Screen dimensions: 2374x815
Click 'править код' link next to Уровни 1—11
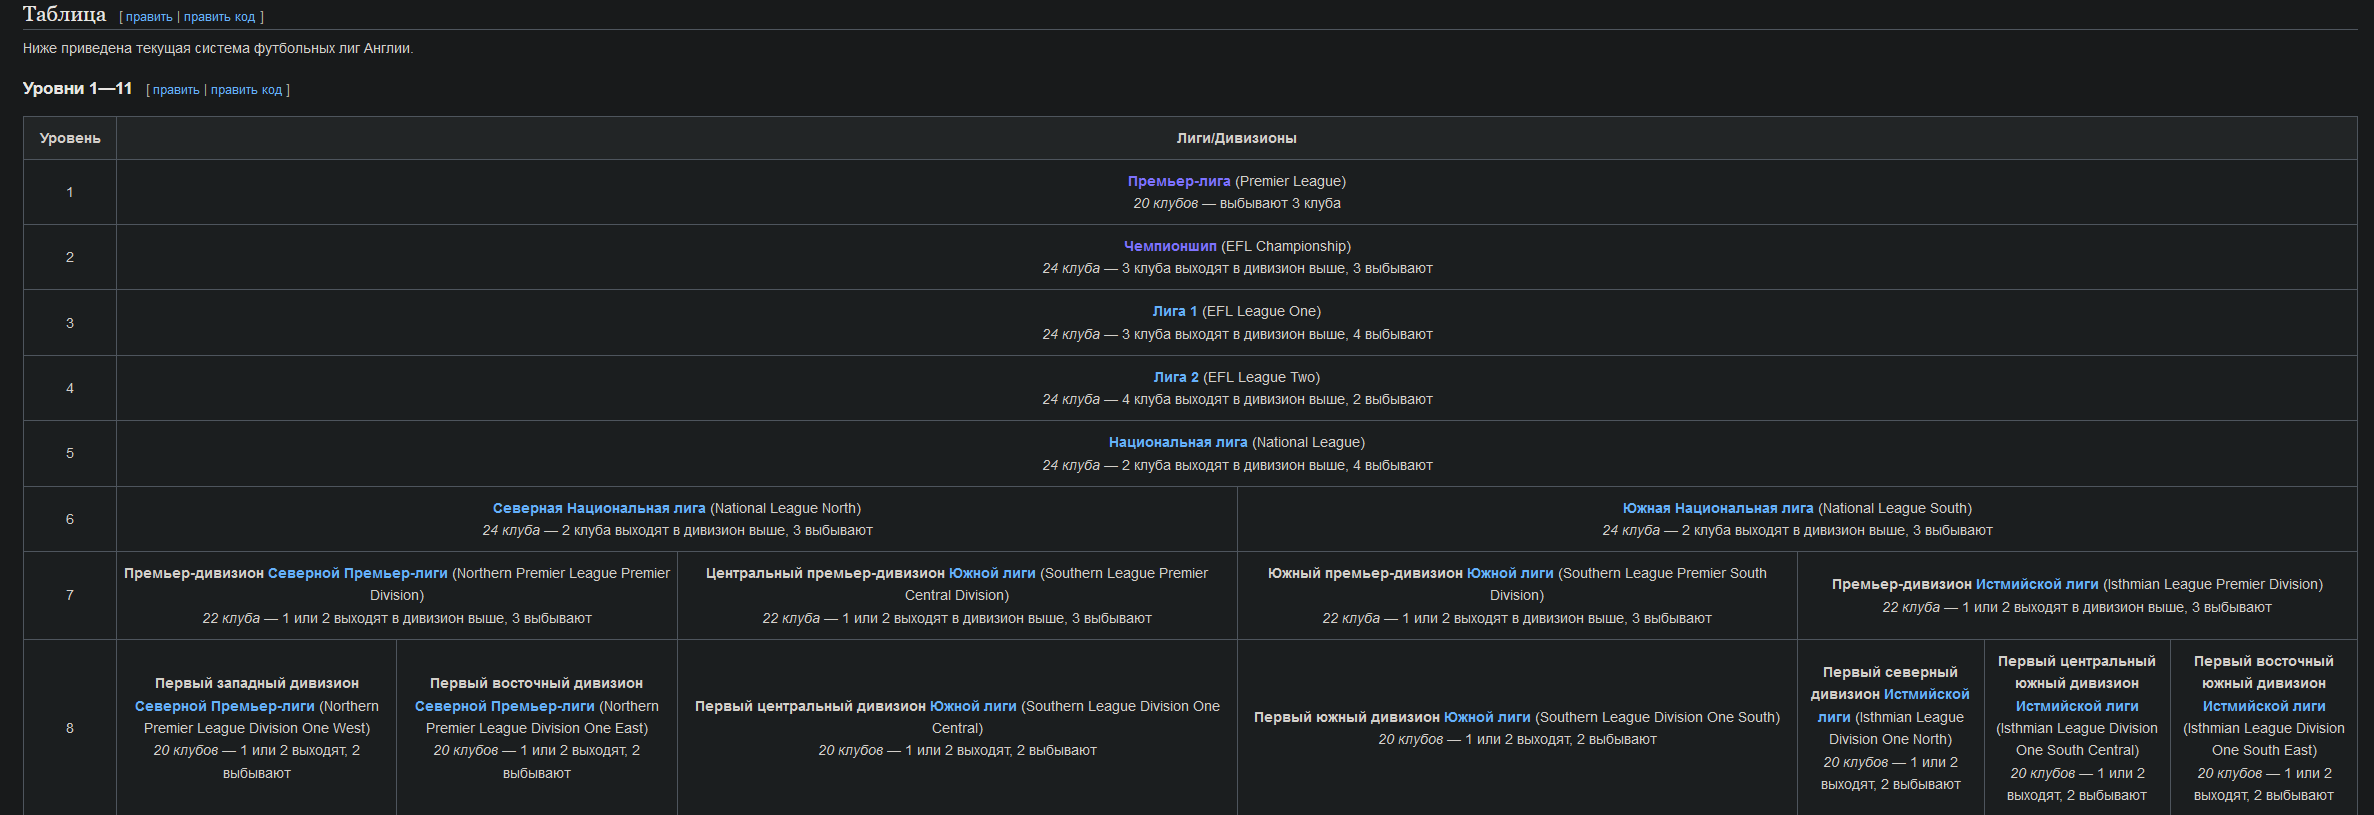point(246,90)
